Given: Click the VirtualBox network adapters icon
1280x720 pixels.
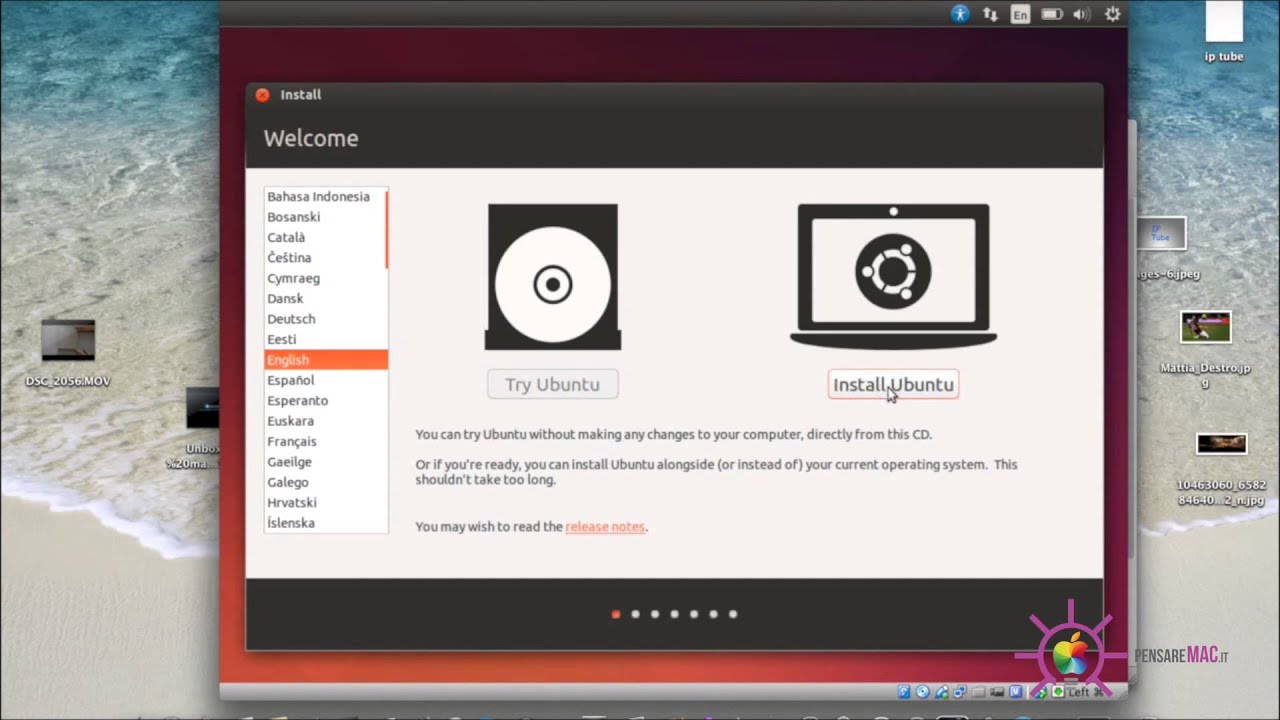Looking at the screenshot, I should coord(960,691).
